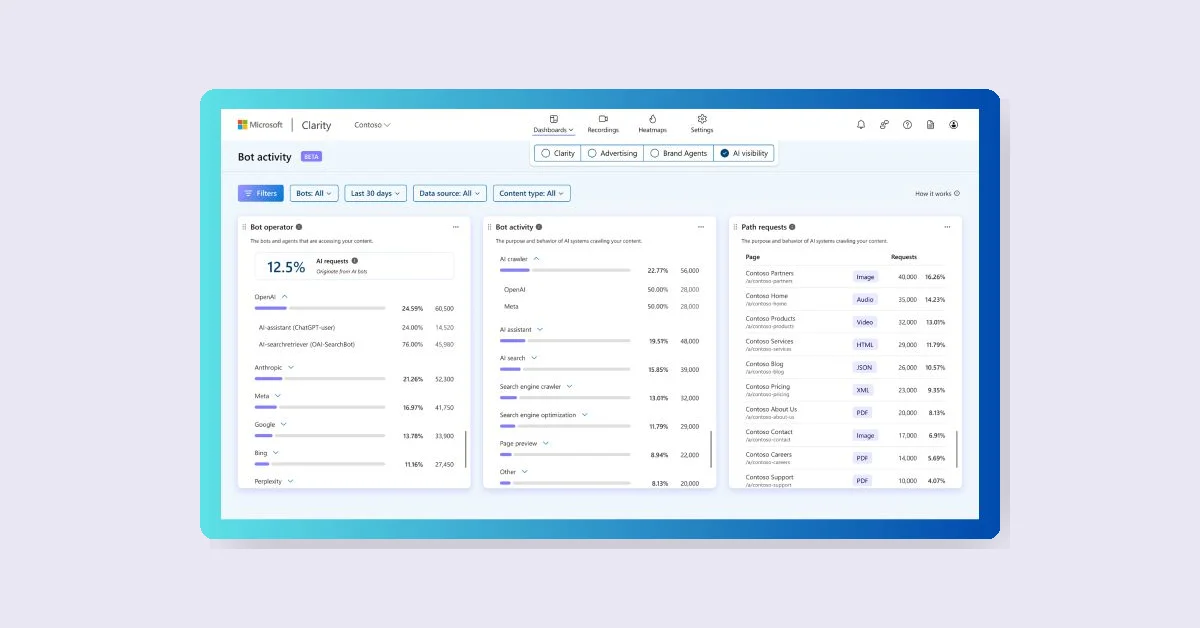Open the Heatmaps section

652,124
